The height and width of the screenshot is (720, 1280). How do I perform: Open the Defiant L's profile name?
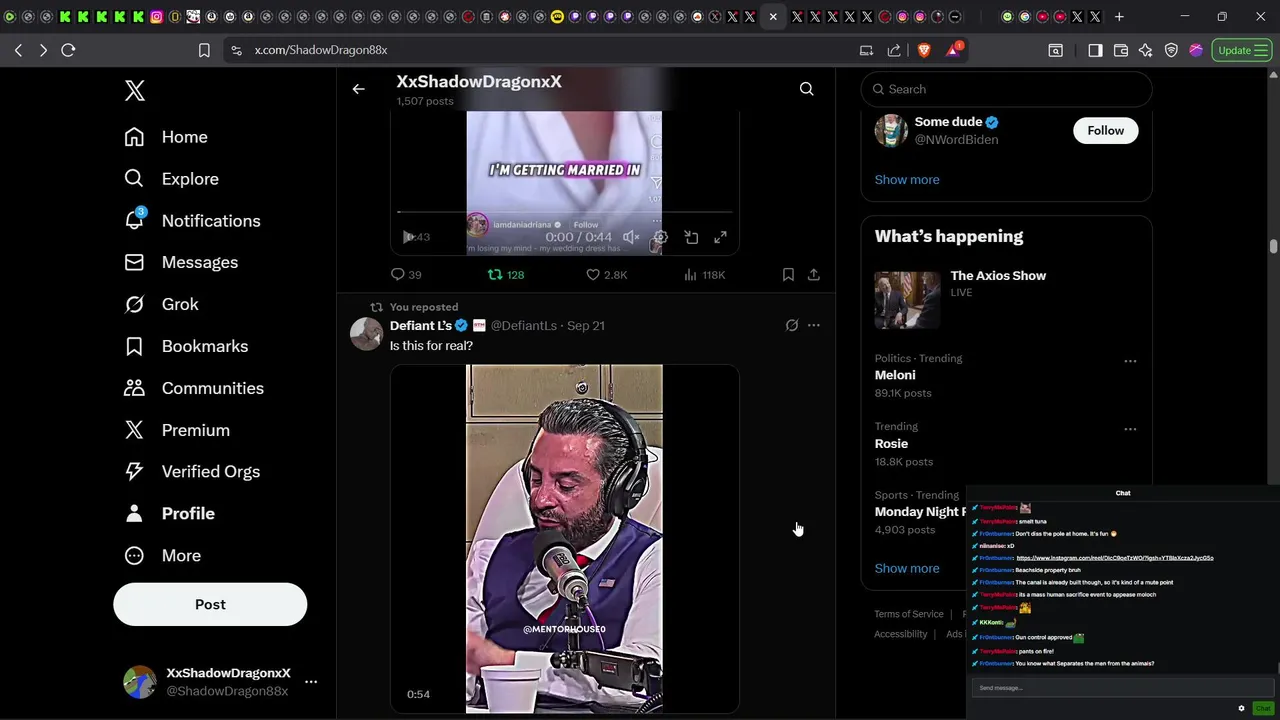click(x=420, y=326)
